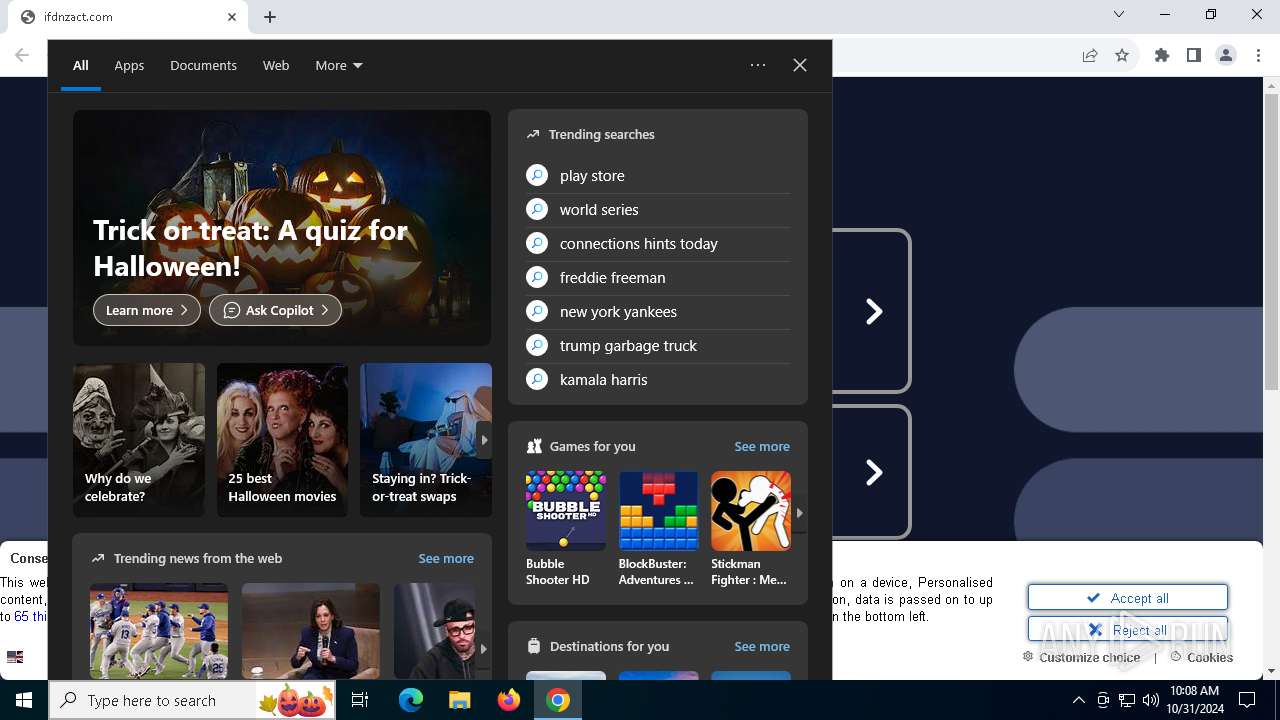Close the Windows search panel
The width and height of the screenshot is (1280, 720).
[x=800, y=65]
